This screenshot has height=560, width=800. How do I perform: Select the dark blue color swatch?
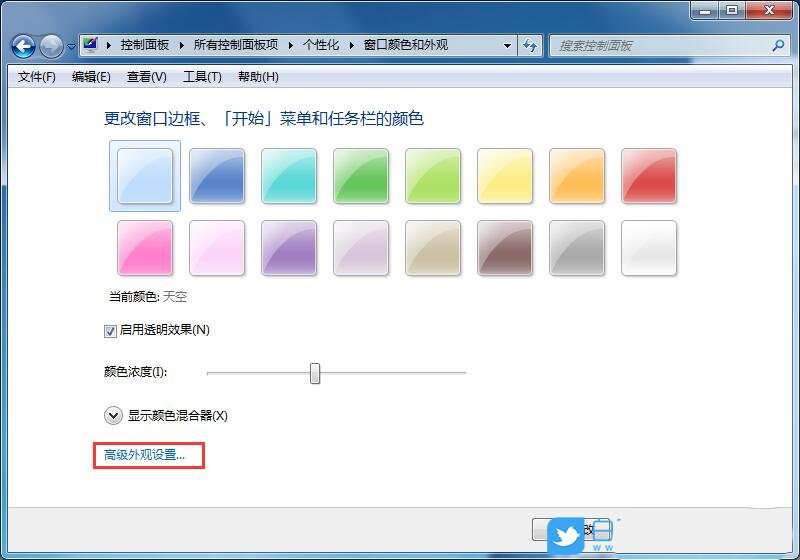[217, 176]
